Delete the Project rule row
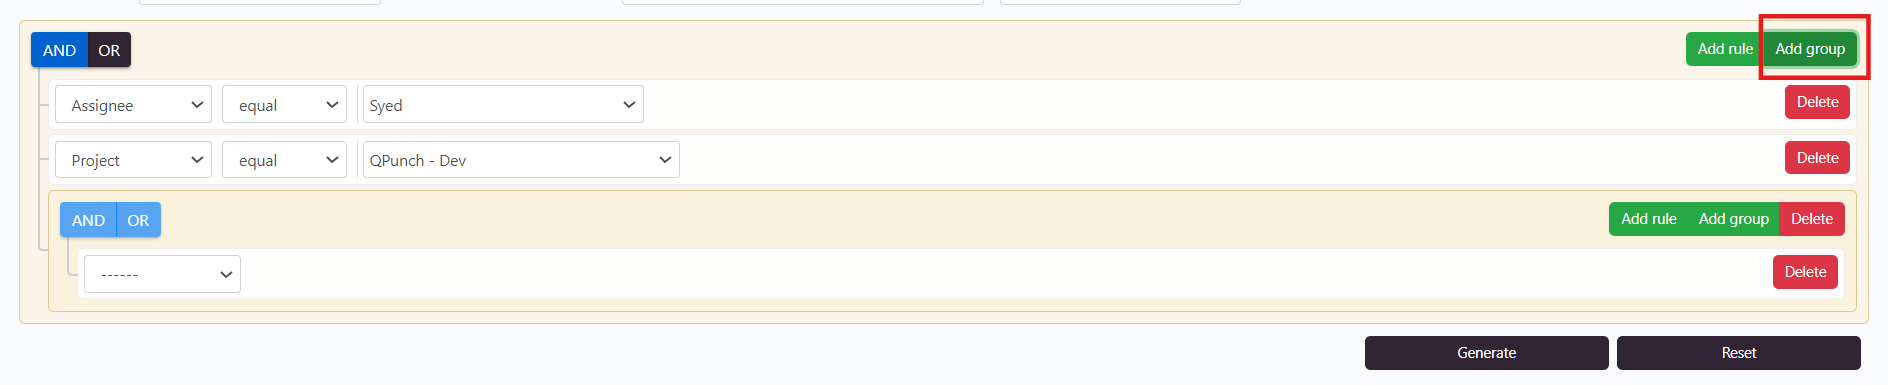Image resolution: width=1888 pixels, height=385 pixels. coord(1817,158)
